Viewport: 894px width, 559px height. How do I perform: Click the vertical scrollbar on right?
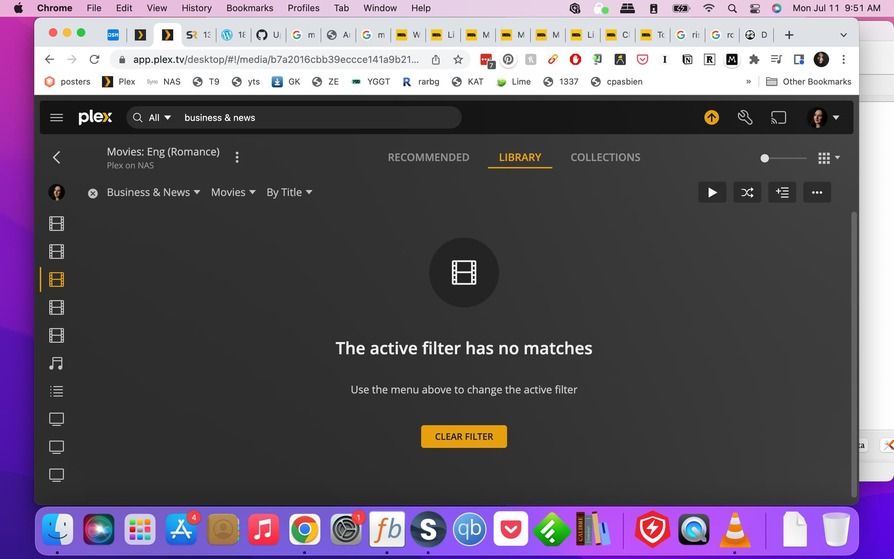[x=854, y=354]
